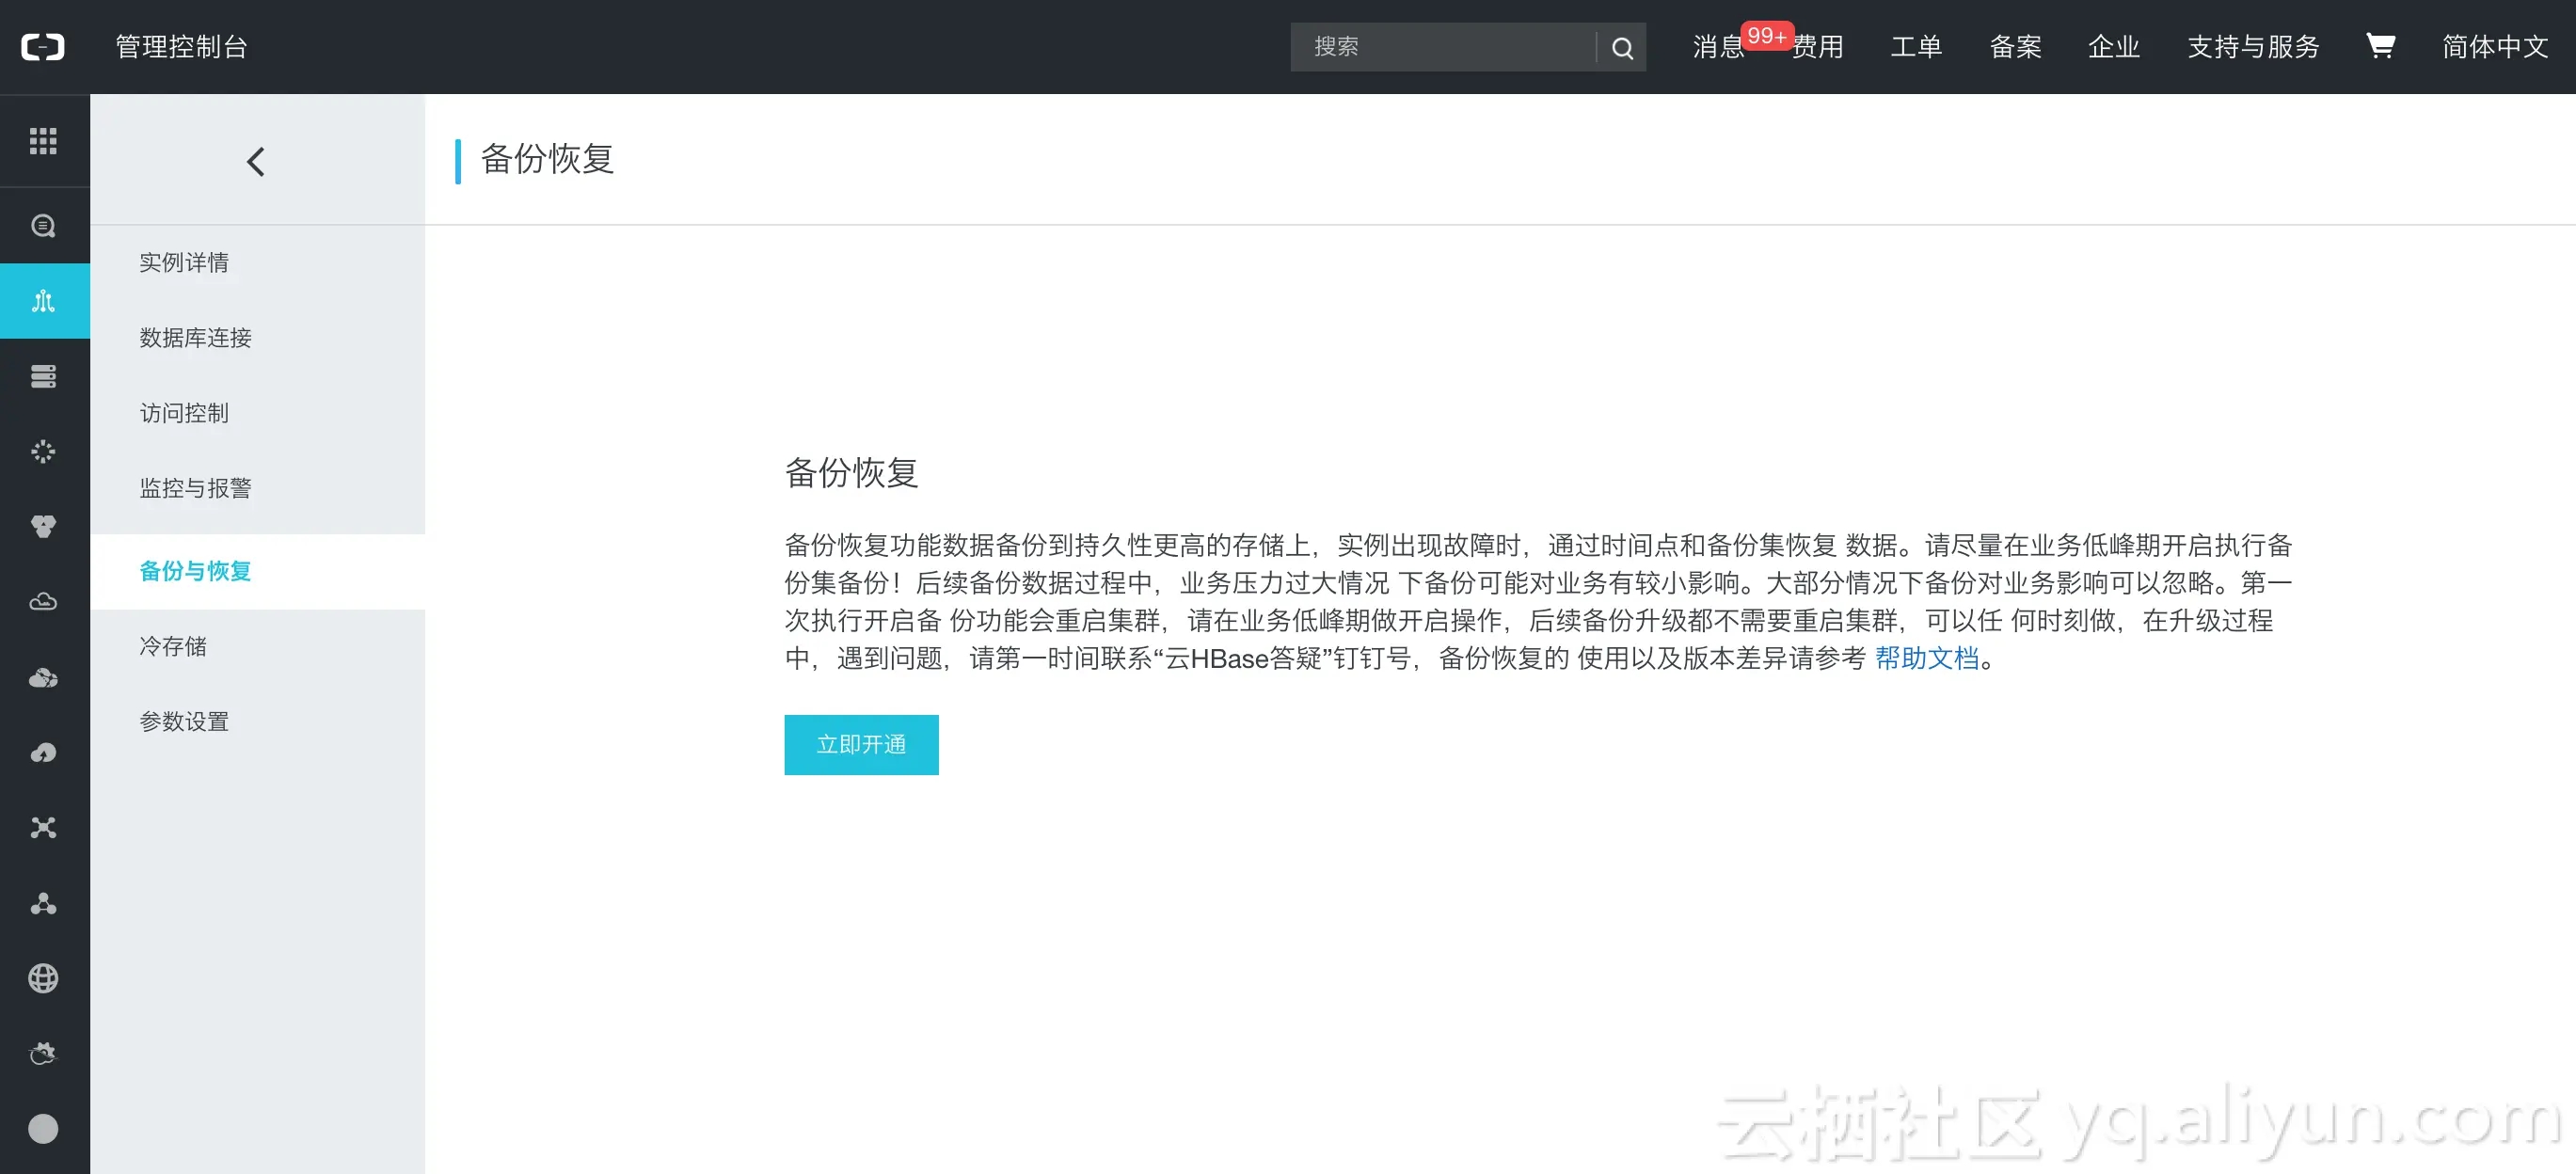2576x1174 pixels.
Task: Collapse the side menu with back chevron
Action: 256,161
